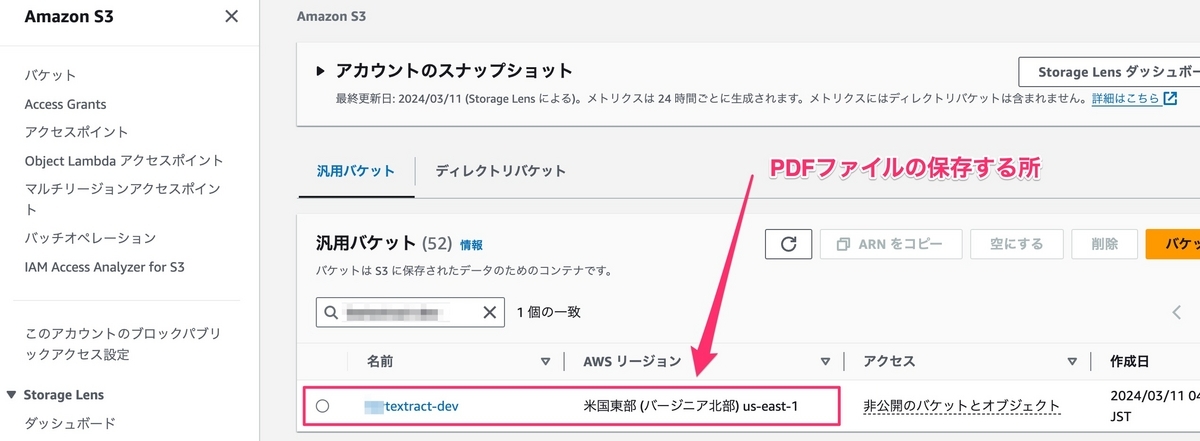Switch to the 汎用バケット tab
1200x441 pixels.
click(x=356, y=171)
